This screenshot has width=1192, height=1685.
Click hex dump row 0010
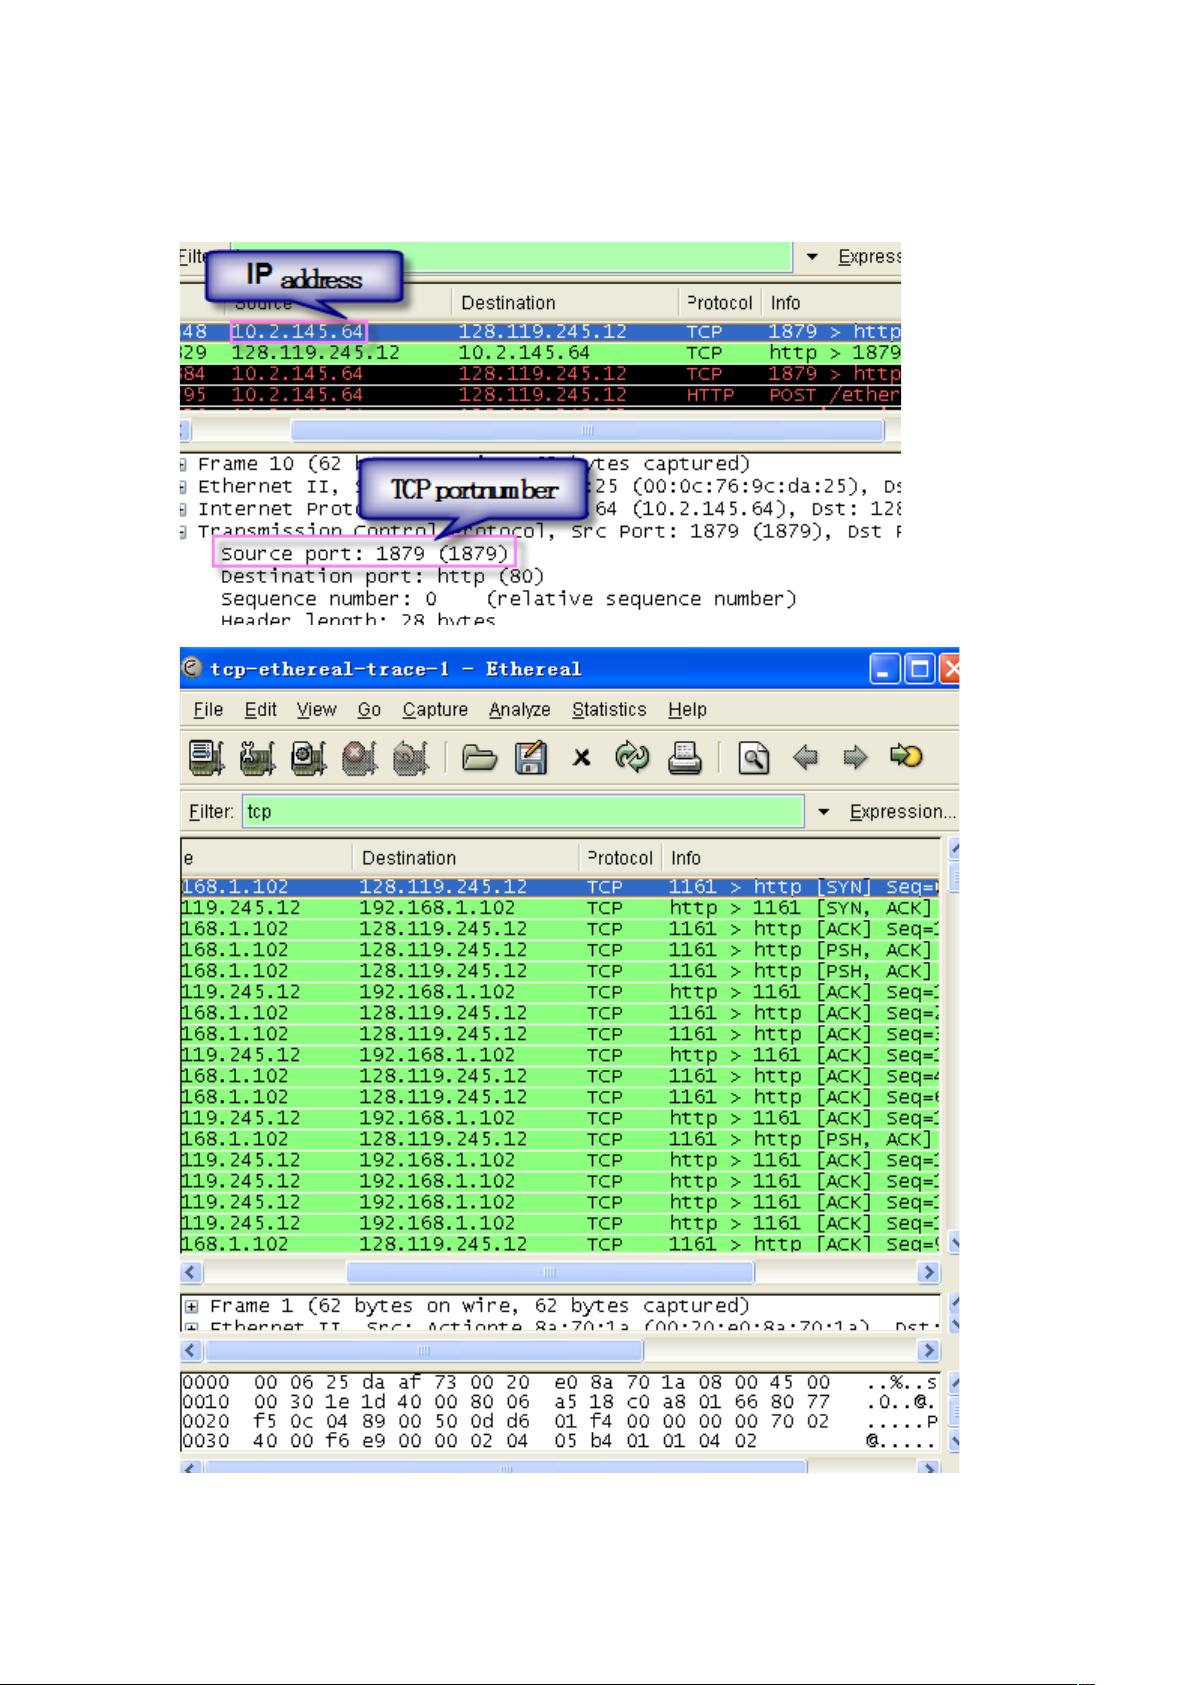561,1402
